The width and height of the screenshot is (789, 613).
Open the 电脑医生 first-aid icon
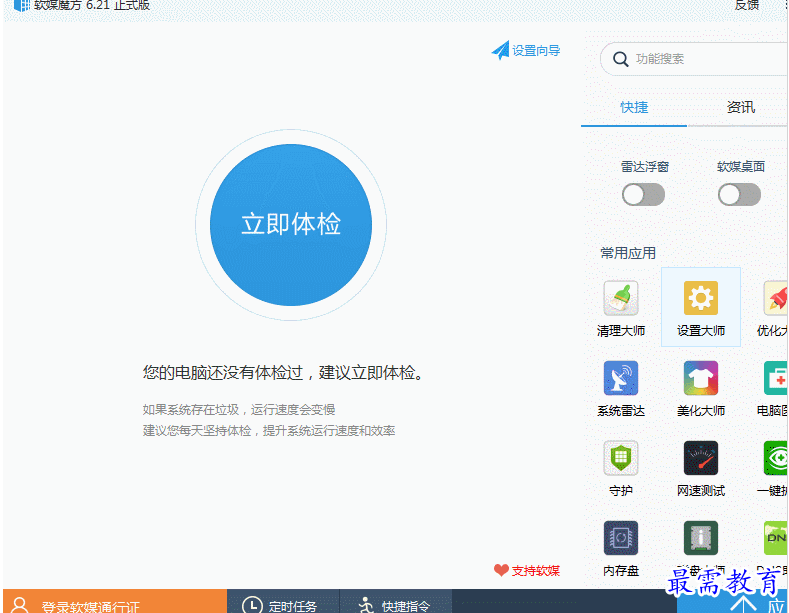776,378
